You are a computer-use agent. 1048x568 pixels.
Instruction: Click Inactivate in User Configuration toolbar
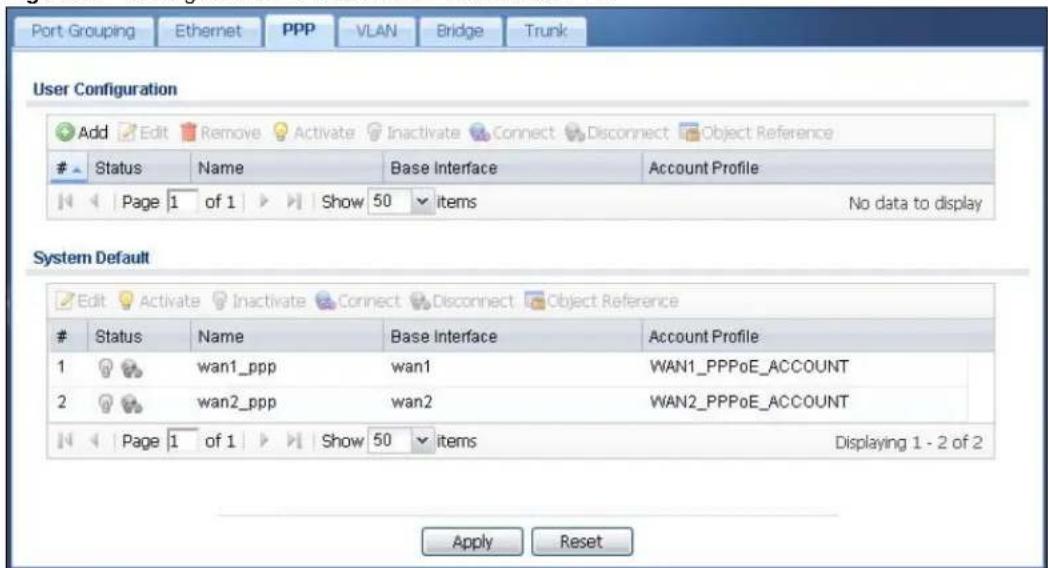click(x=413, y=132)
